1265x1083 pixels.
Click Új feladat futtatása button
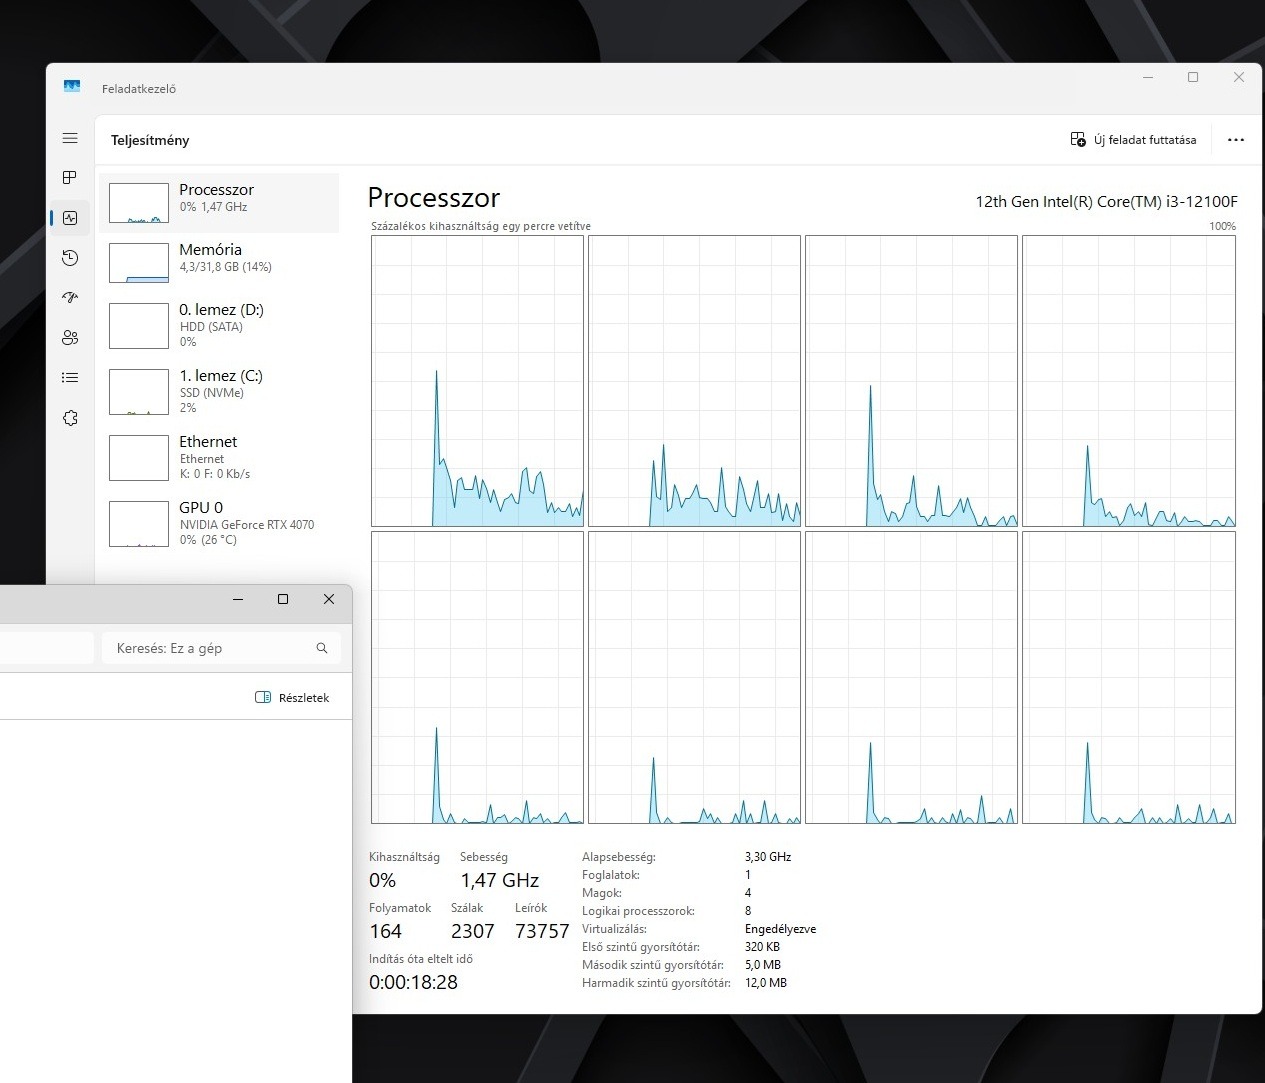click(1134, 140)
